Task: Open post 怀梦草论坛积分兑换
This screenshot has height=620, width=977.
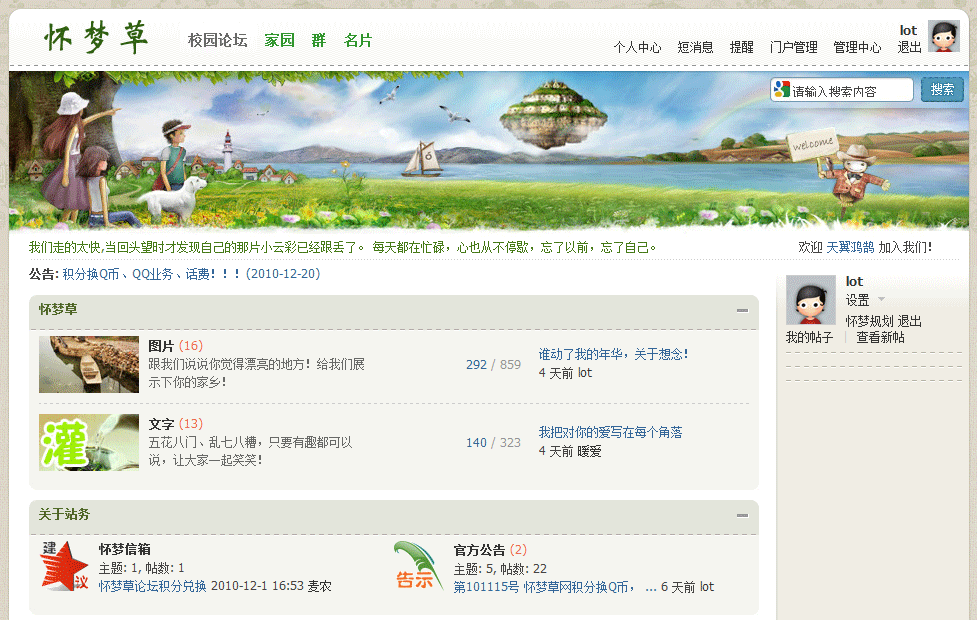Action: 152,586
